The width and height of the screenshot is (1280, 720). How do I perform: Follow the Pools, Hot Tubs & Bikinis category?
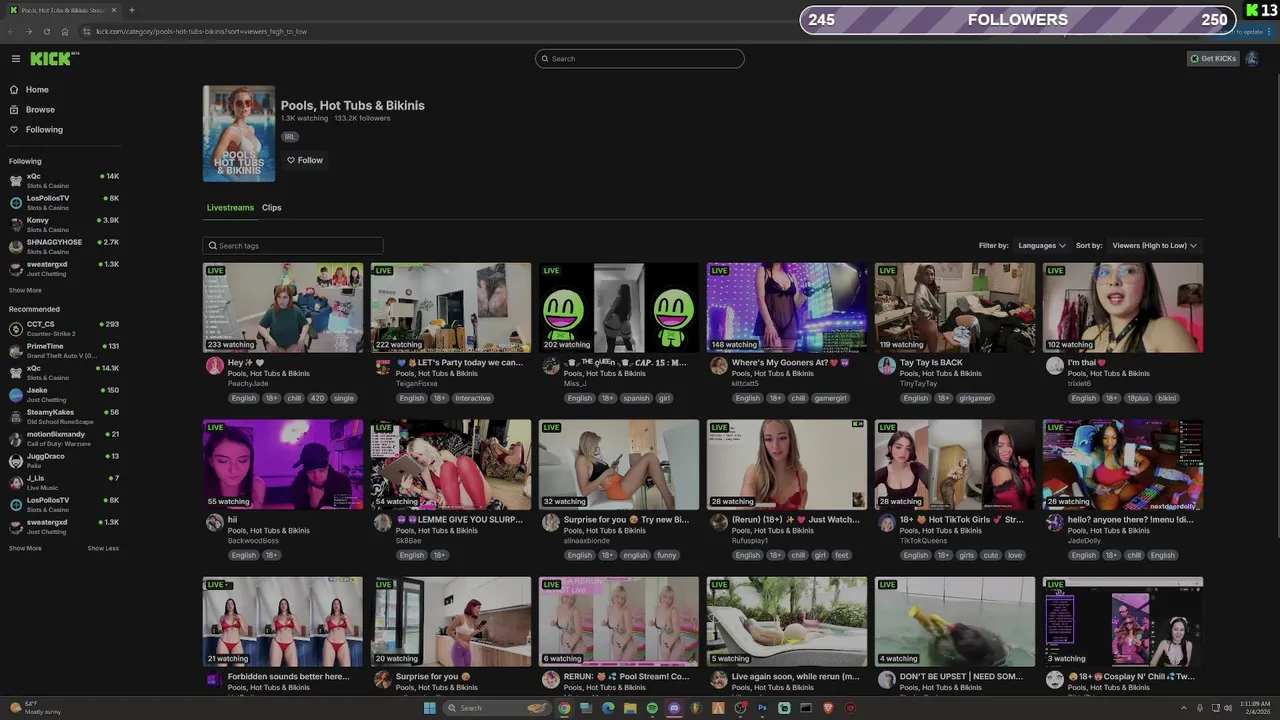pos(305,160)
